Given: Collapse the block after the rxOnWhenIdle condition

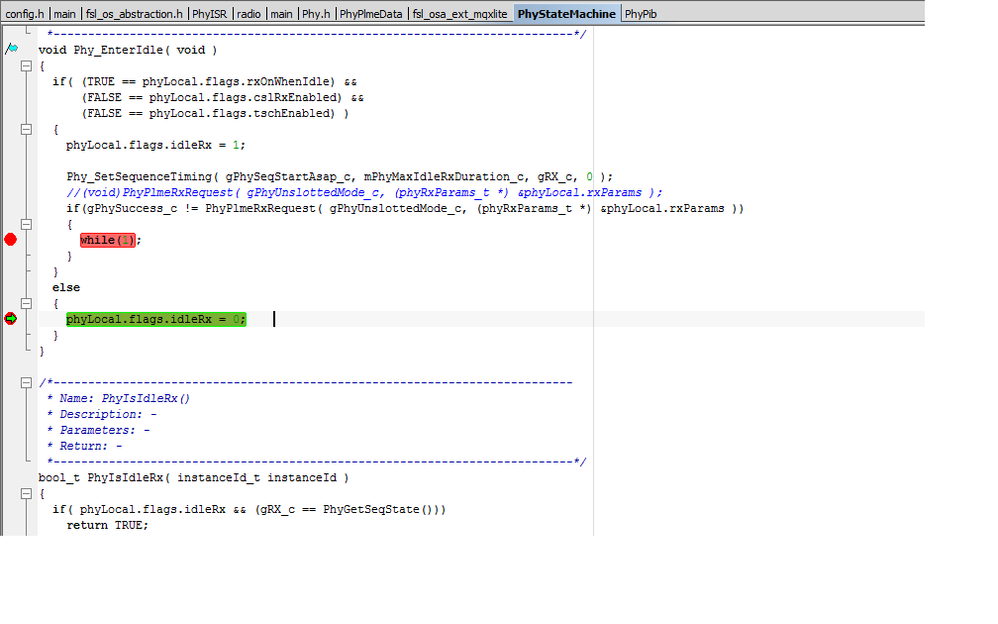Looking at the screenshot, I should (26, 129).
